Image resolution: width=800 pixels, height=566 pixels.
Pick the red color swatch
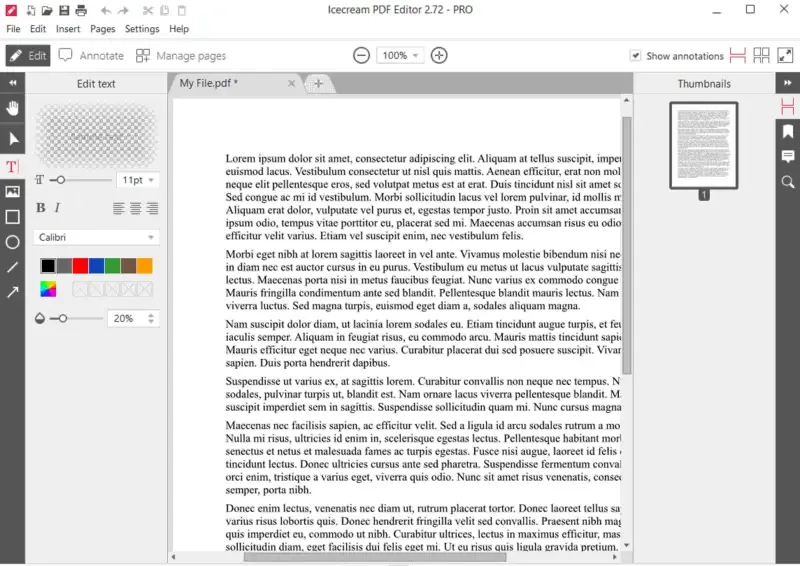click(x=80, y=265)
